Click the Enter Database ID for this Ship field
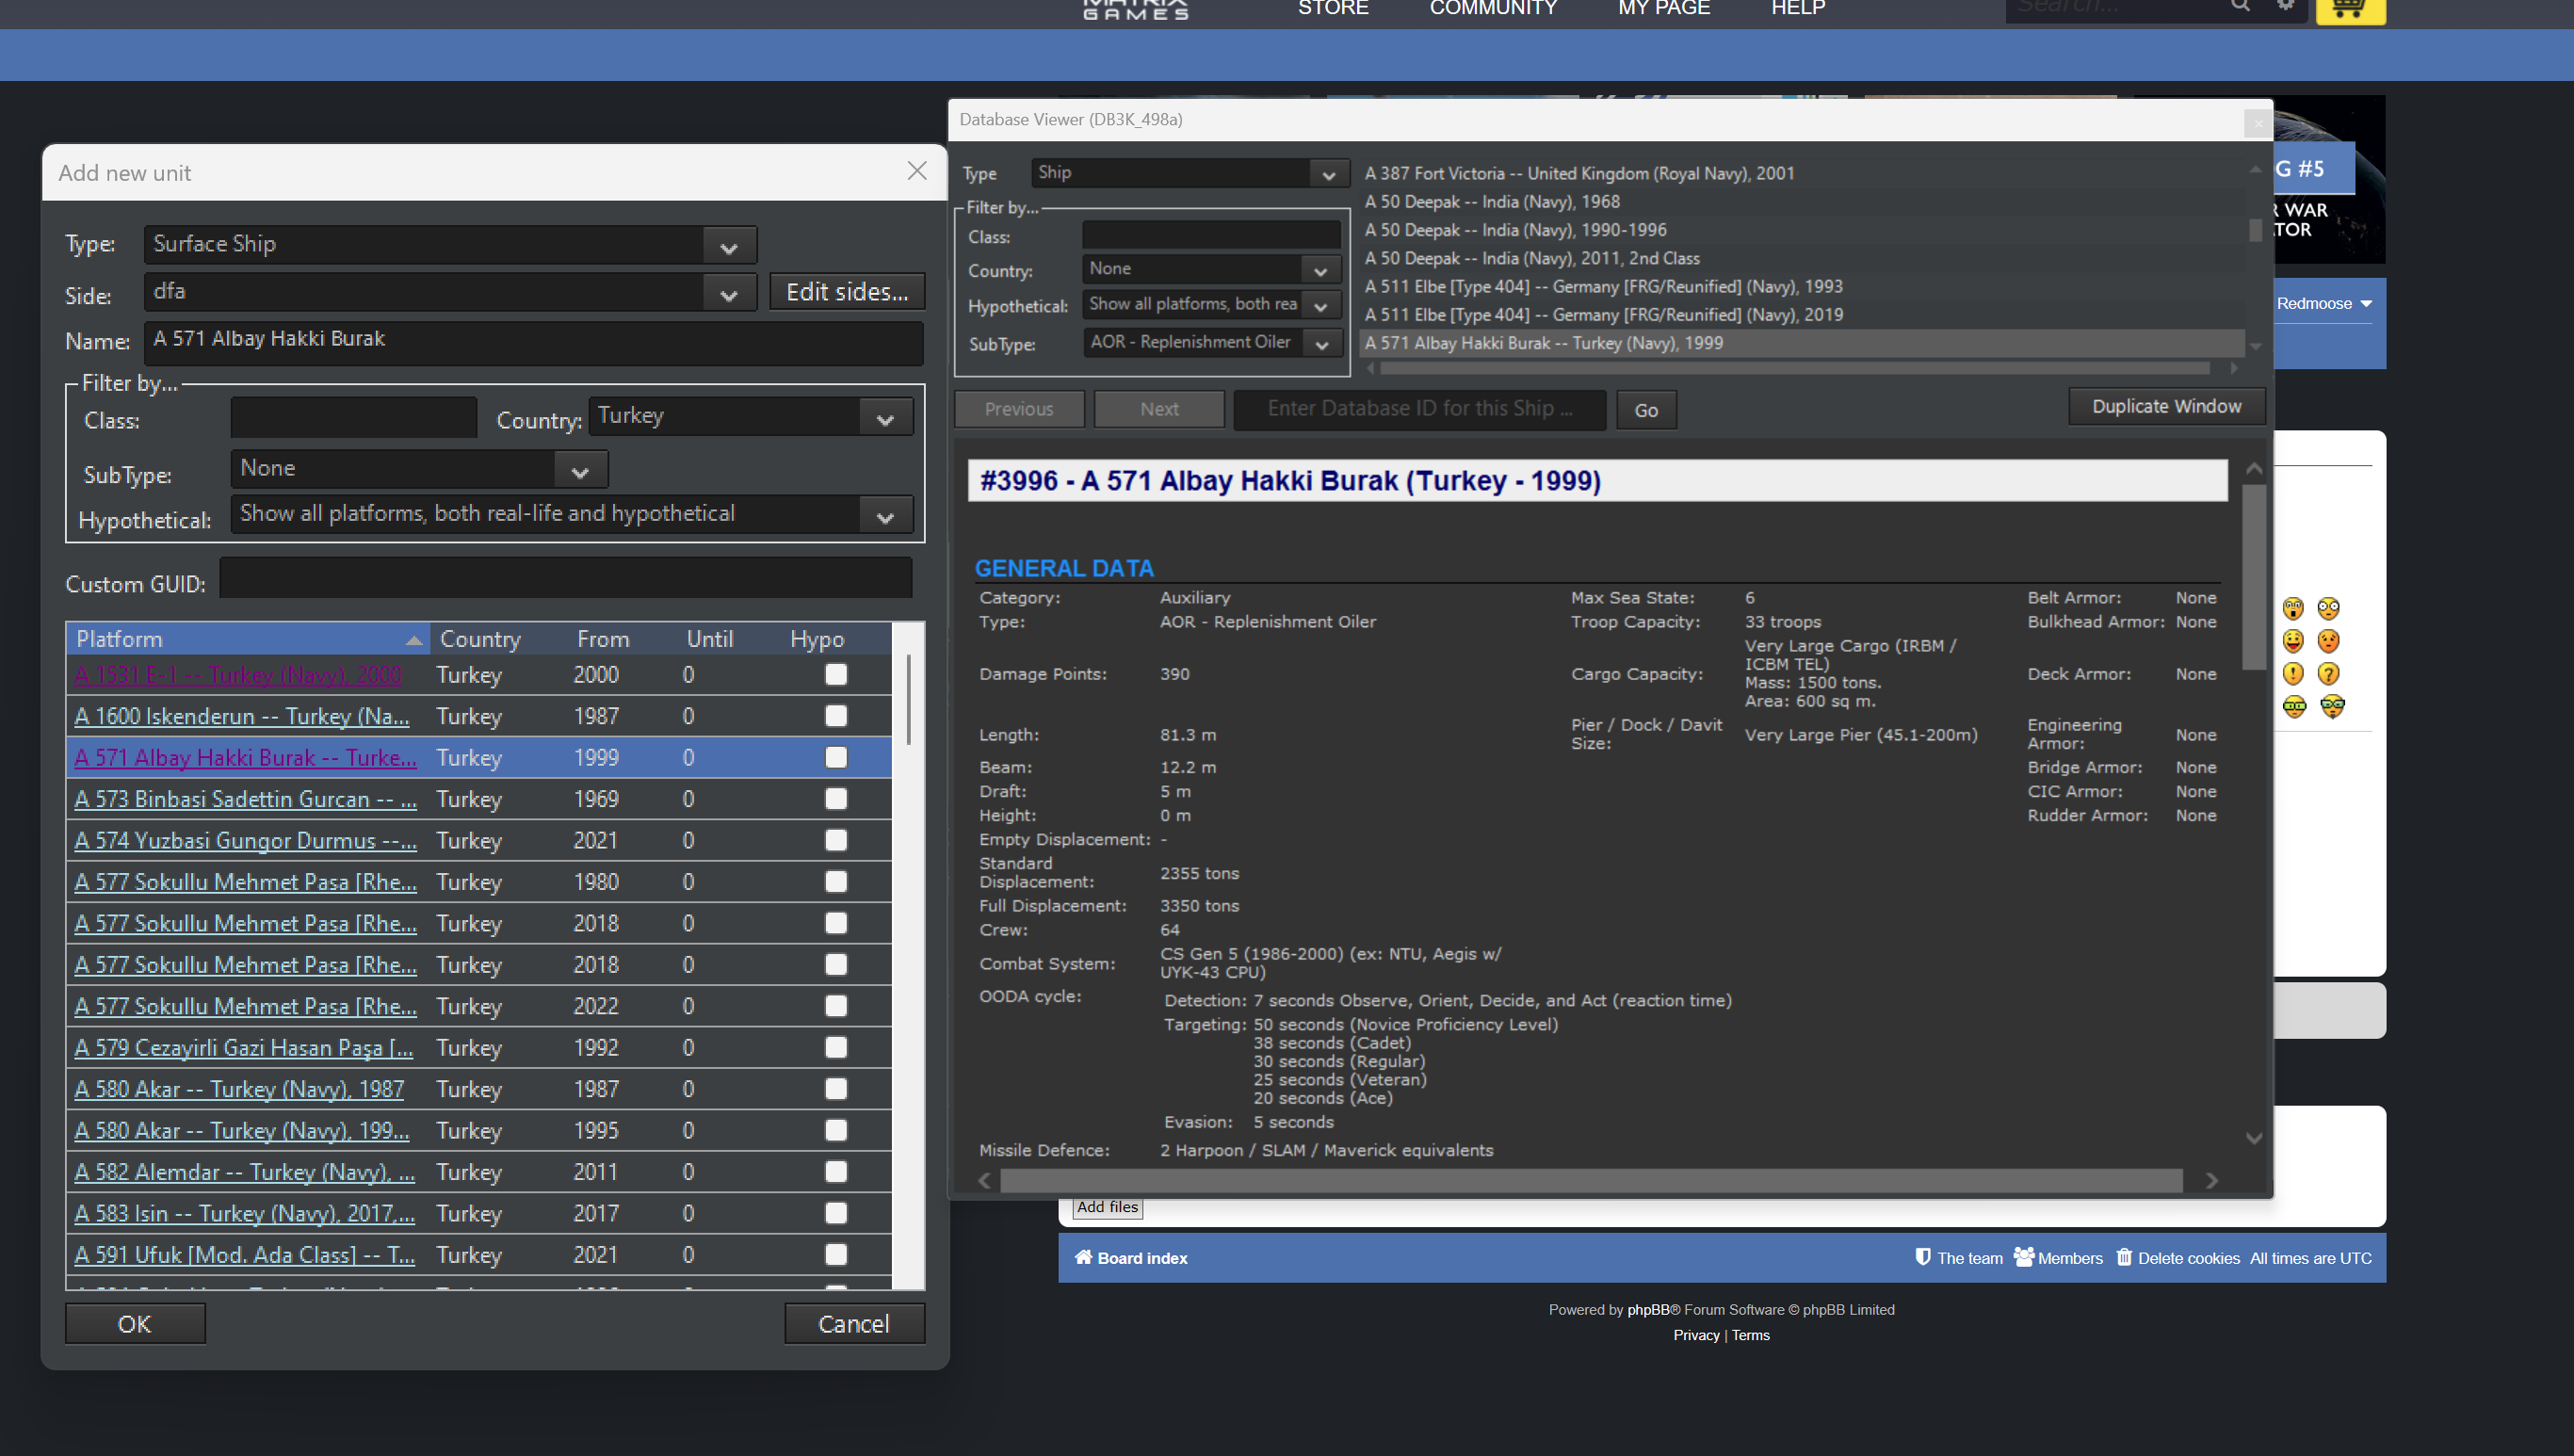Screen dimensions: 2574x1456 click(x=1420, y=409)
